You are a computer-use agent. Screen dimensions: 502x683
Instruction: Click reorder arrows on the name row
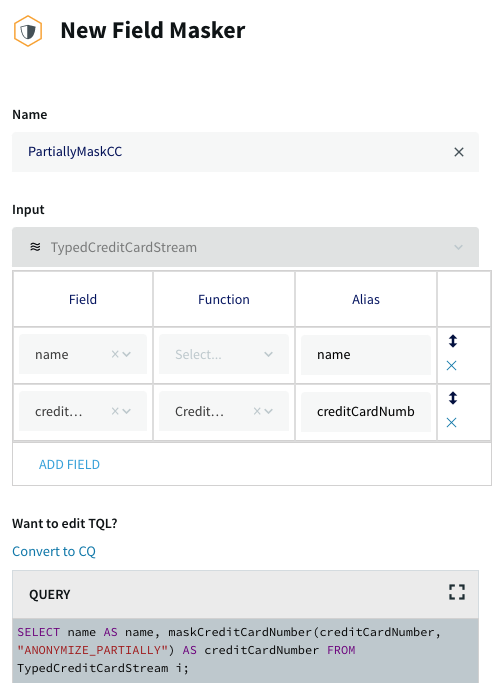(453, 341)
